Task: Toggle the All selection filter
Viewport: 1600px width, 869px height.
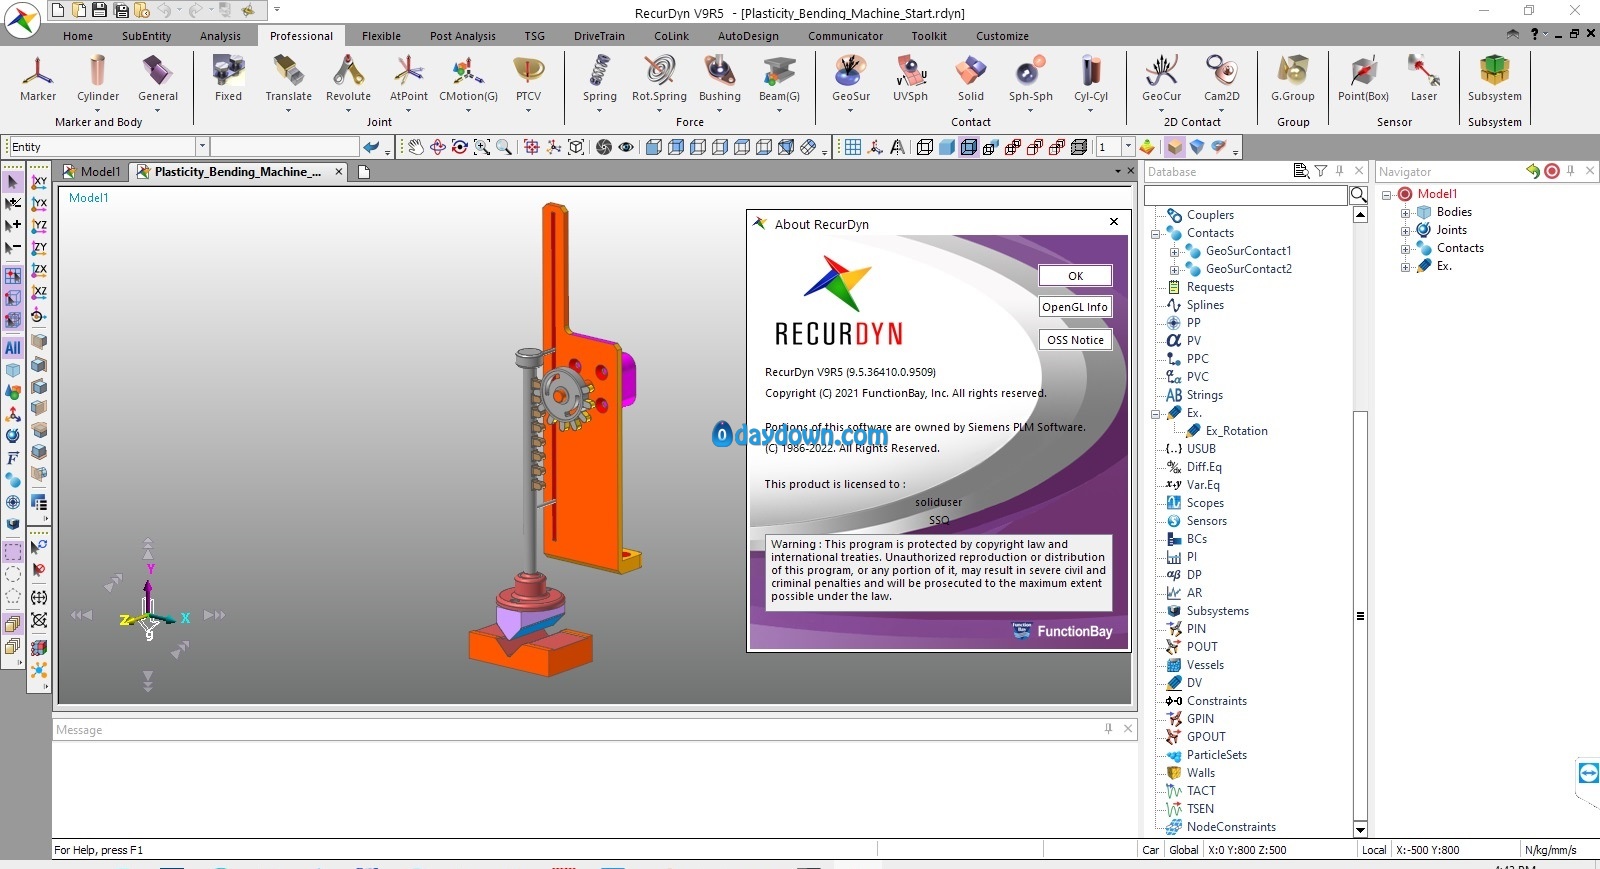Action: tap(12, 348)
